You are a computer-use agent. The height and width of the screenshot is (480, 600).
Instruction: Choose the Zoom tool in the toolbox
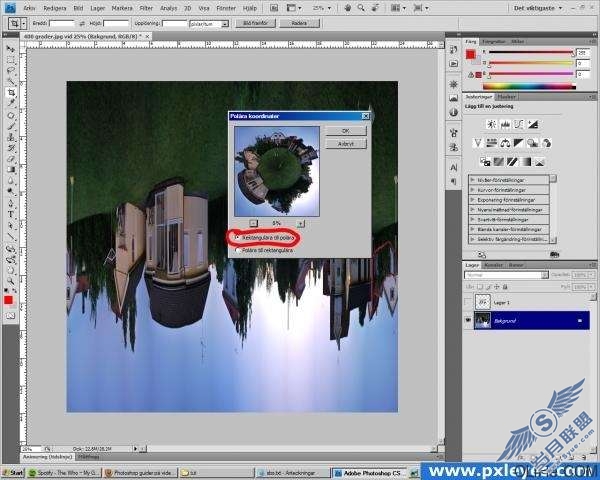(11, 281)
